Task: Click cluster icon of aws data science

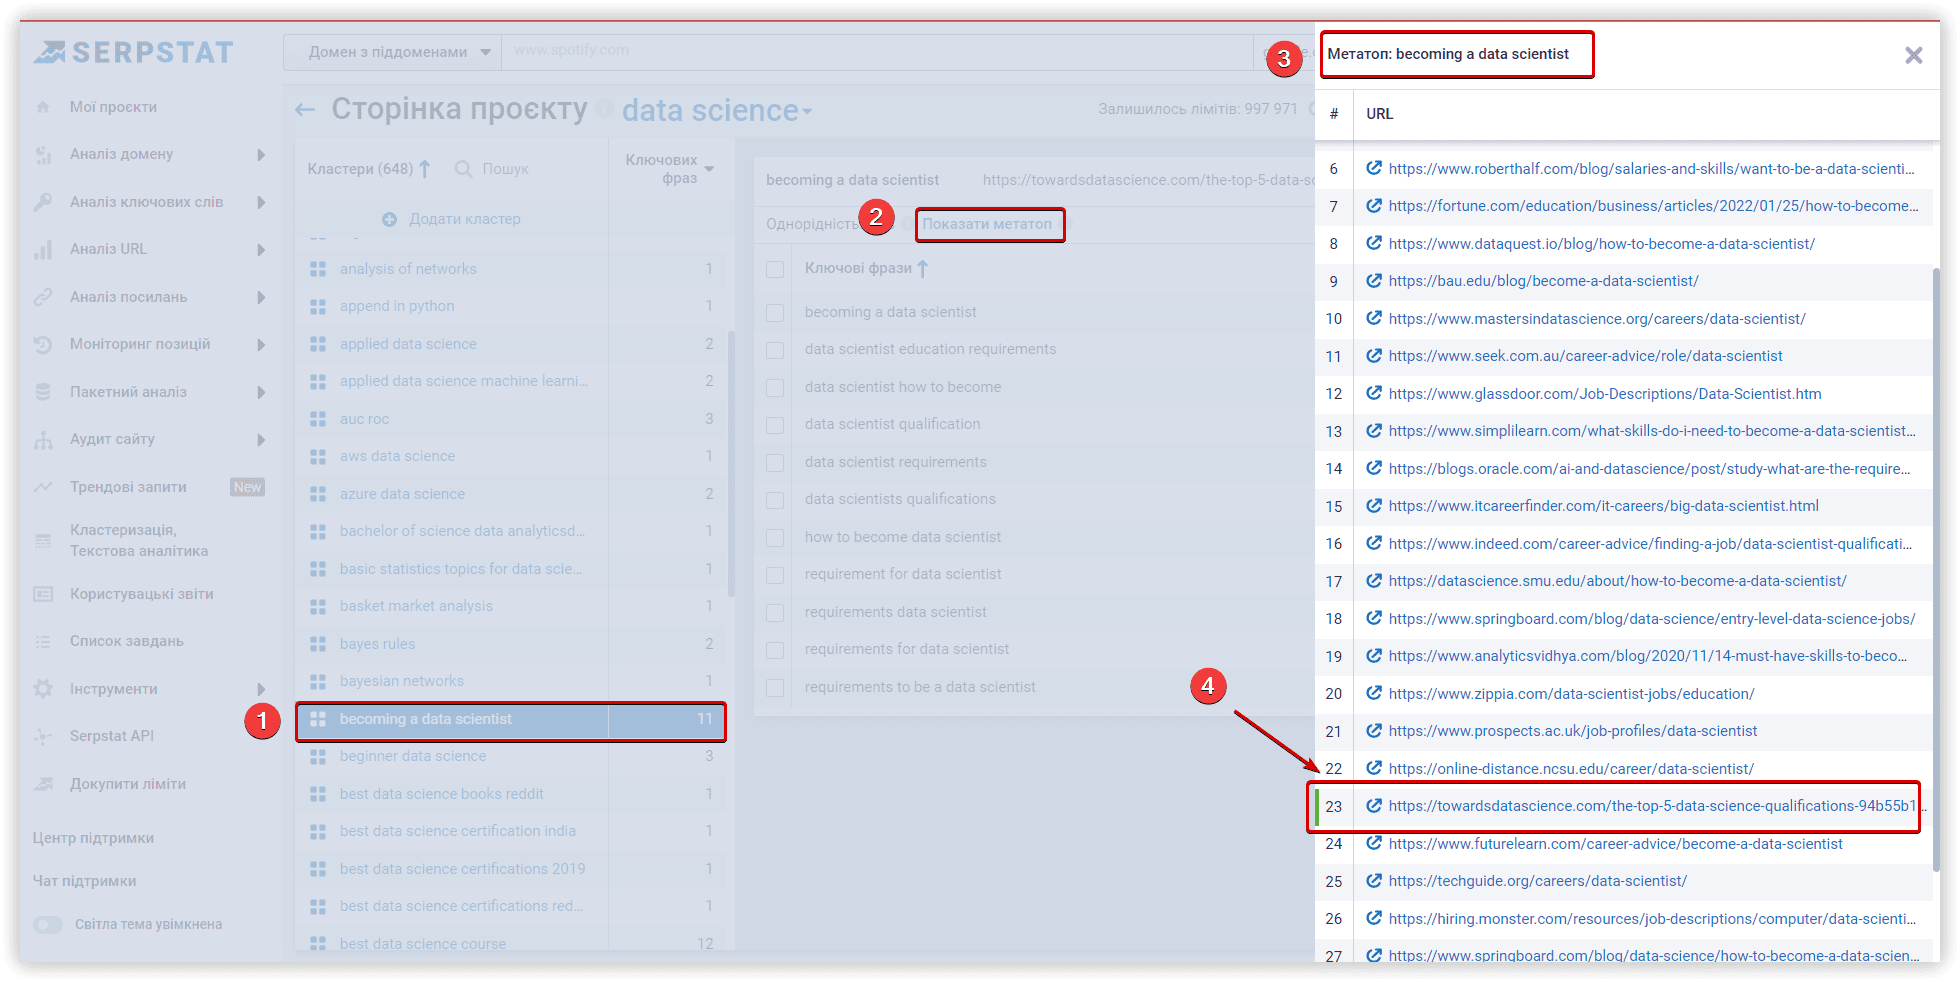Action: point(318,456)
